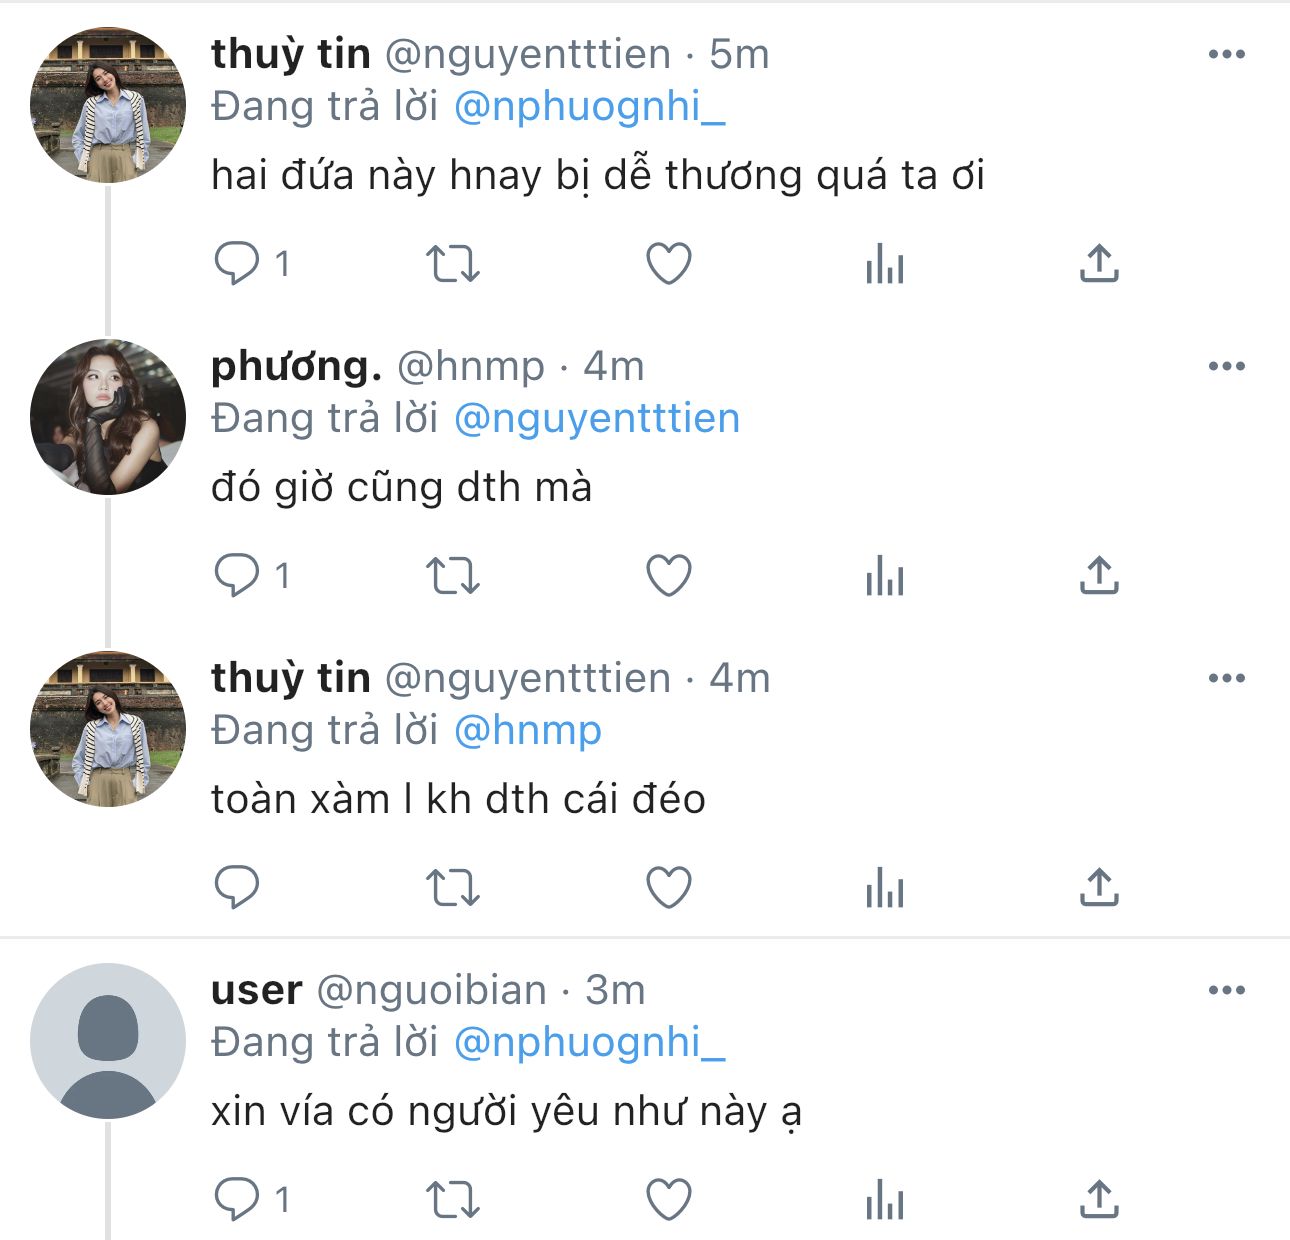Open more options on 'toàn xàm' tweet
The width and height of the screenshot is (1290, 1240).
(1226, 678)
